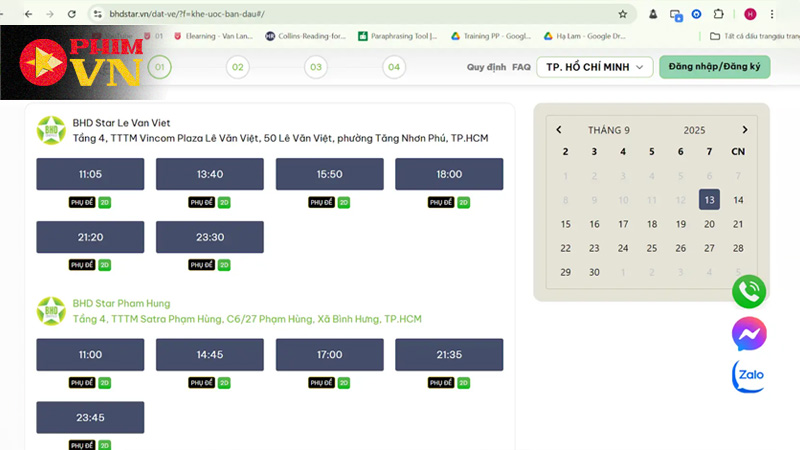This screenshot has width=800, height=450.
Task: Select step 02 in the booking progress
Action: (x=237, y=68)
